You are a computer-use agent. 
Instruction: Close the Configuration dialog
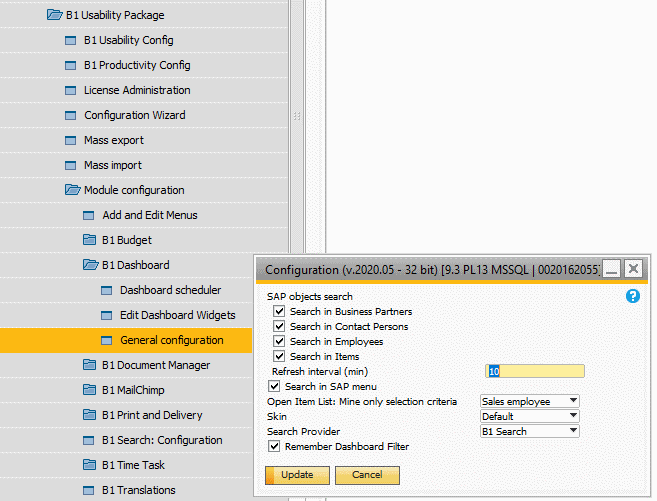(633, 269)
